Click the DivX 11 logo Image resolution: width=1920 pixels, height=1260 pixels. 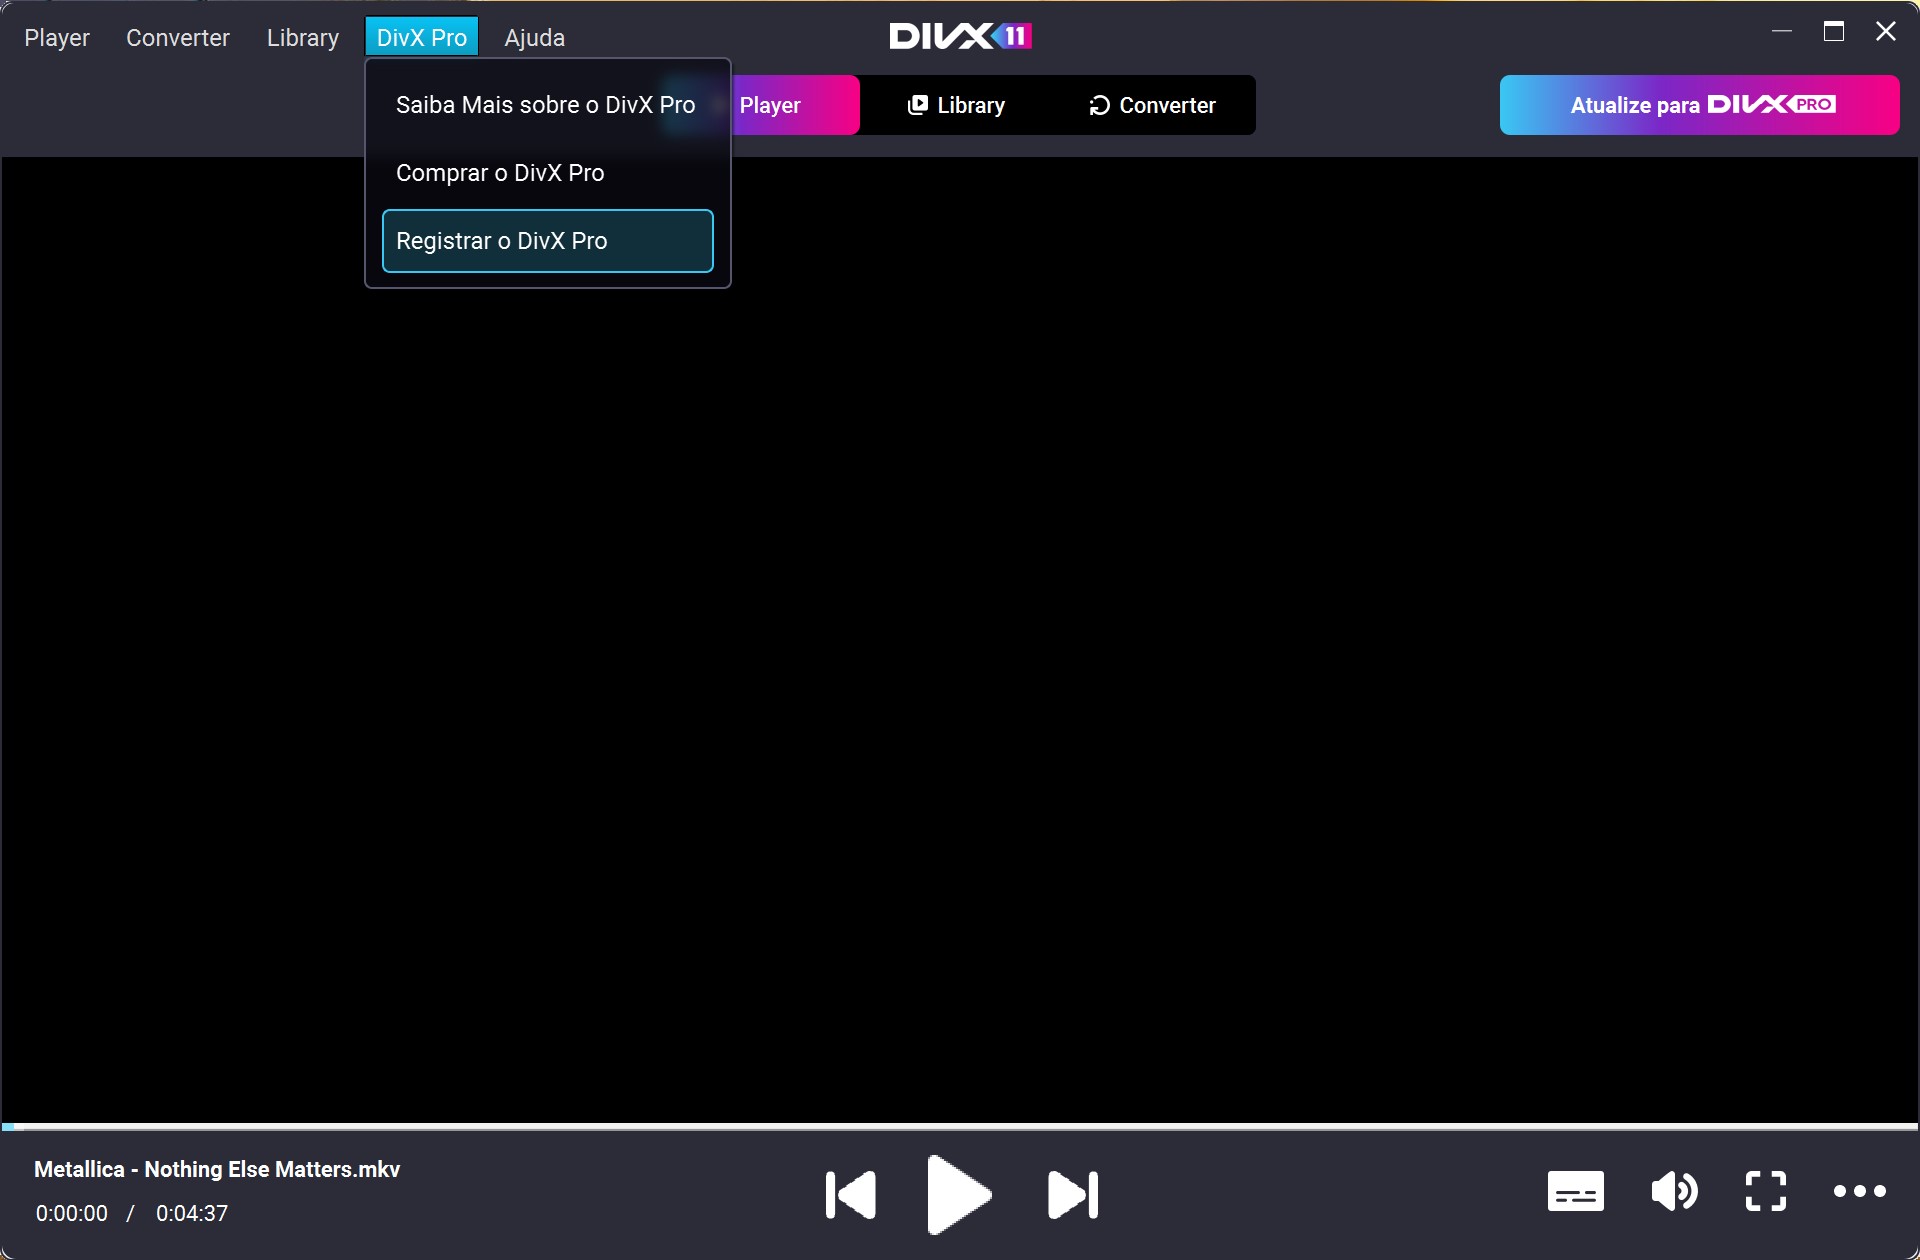click(959, 35)
